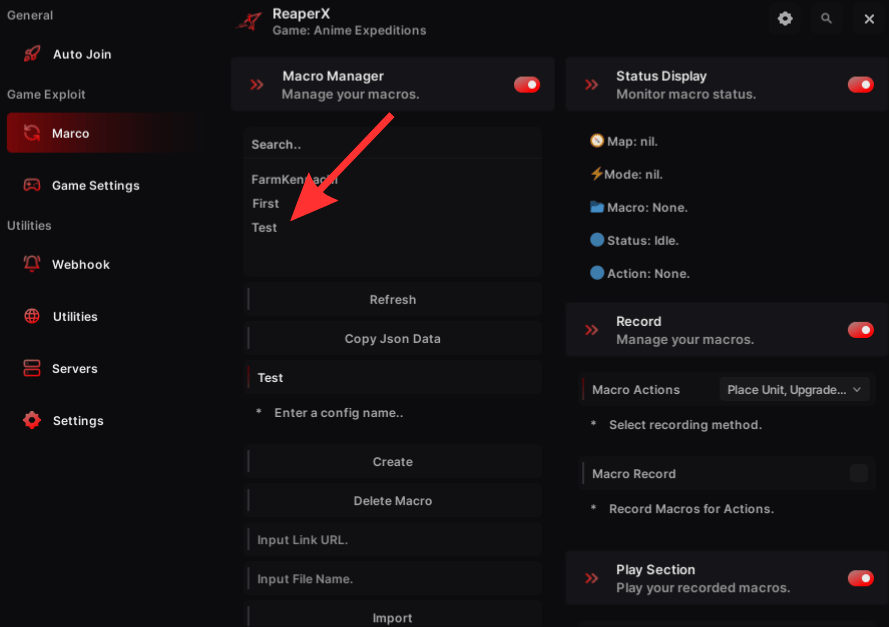Click the blue Status circle icon
889x627 pixels.
pos(596,240)
